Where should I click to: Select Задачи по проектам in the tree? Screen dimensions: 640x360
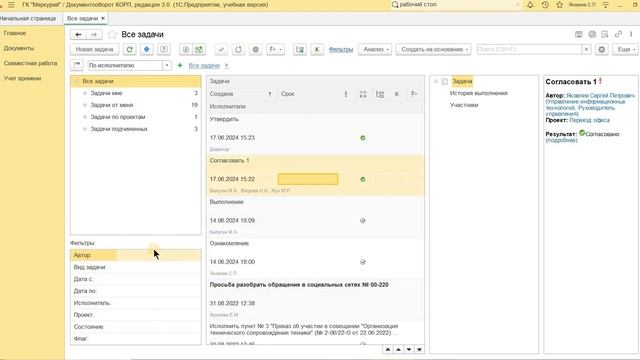tap(118, 117)
